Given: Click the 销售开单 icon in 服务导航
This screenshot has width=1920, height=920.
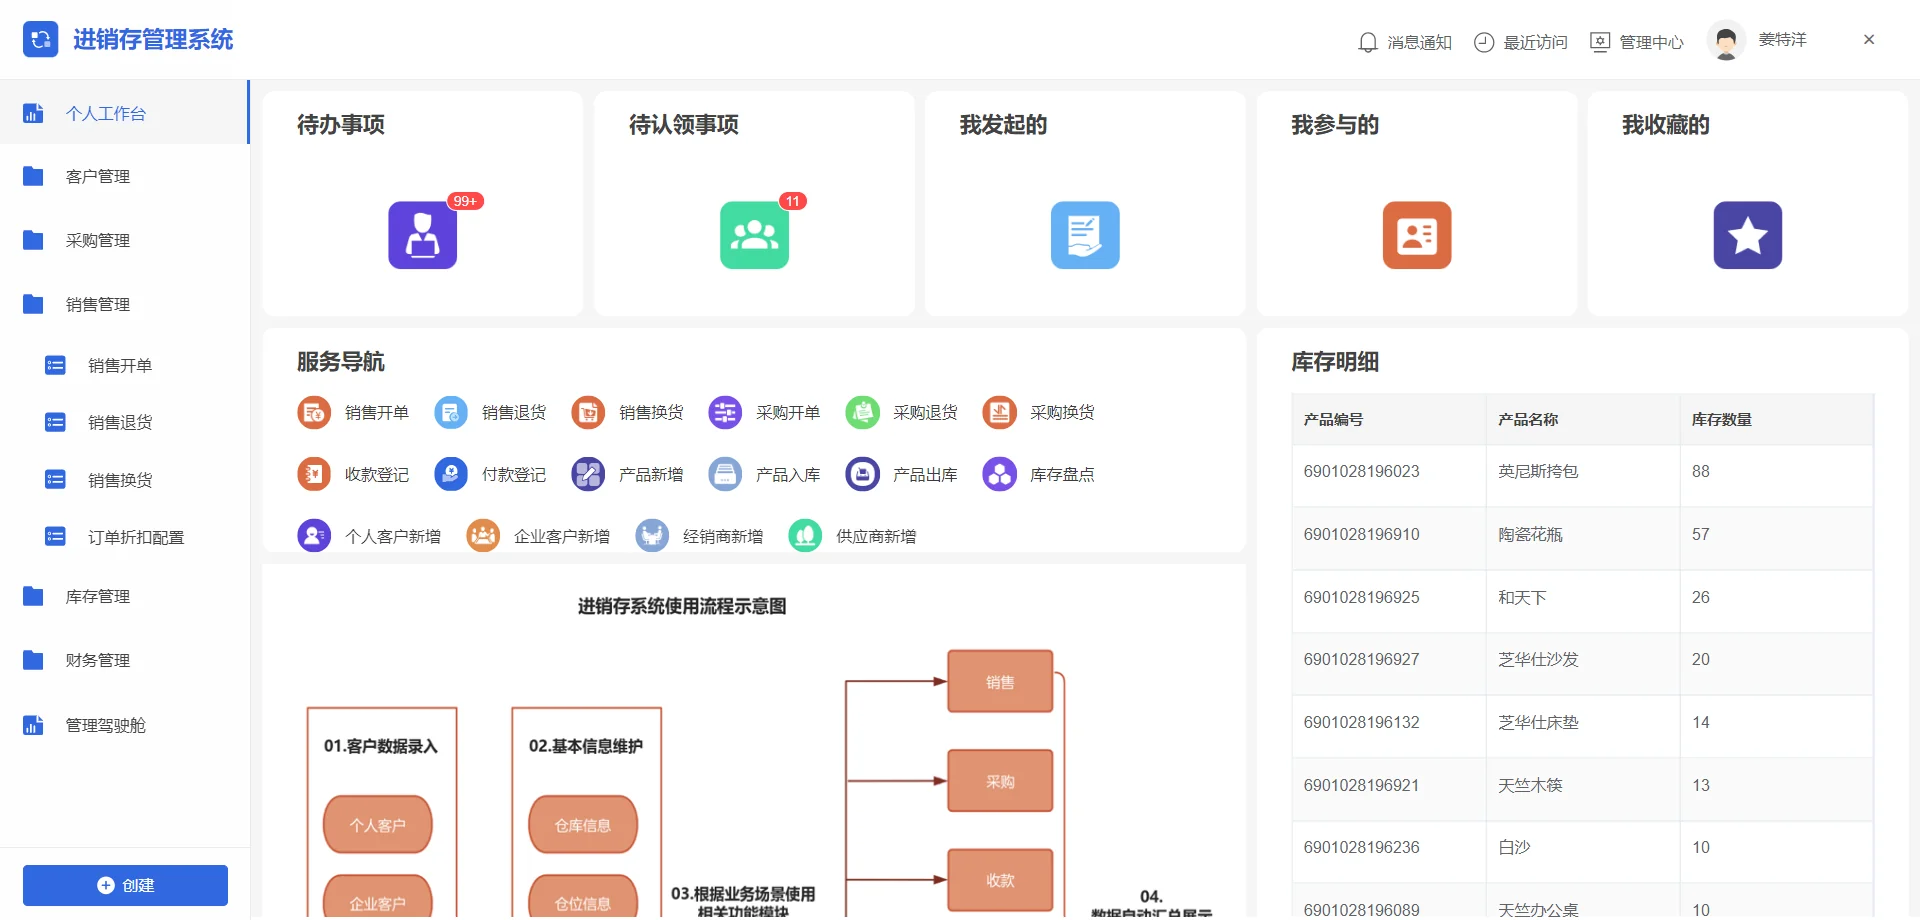Looking at the screenshot, I should [x=314, y=412].
